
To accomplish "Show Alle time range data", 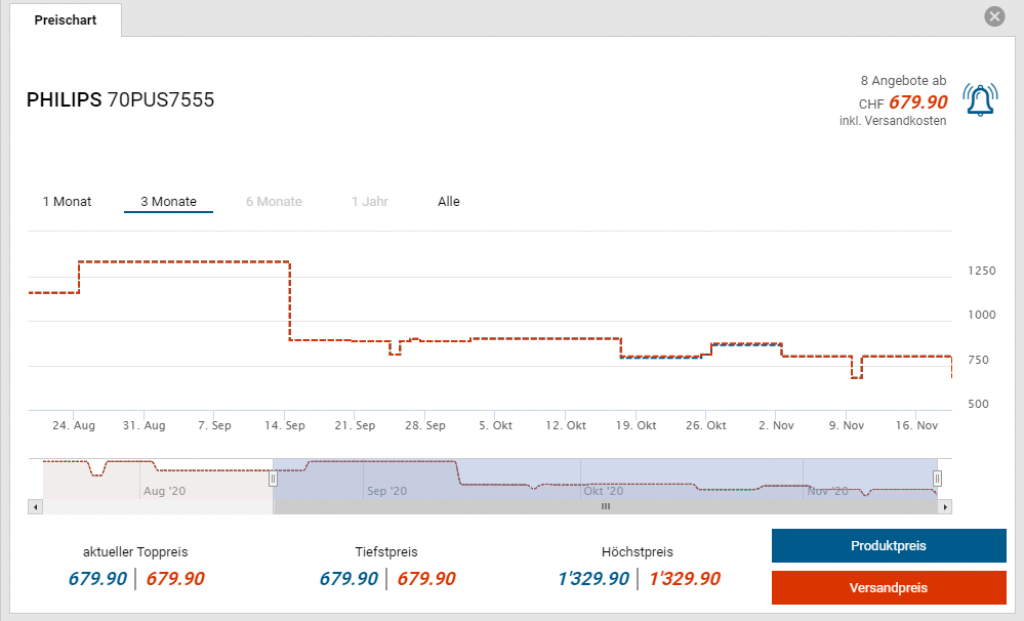I will [448, 202].
